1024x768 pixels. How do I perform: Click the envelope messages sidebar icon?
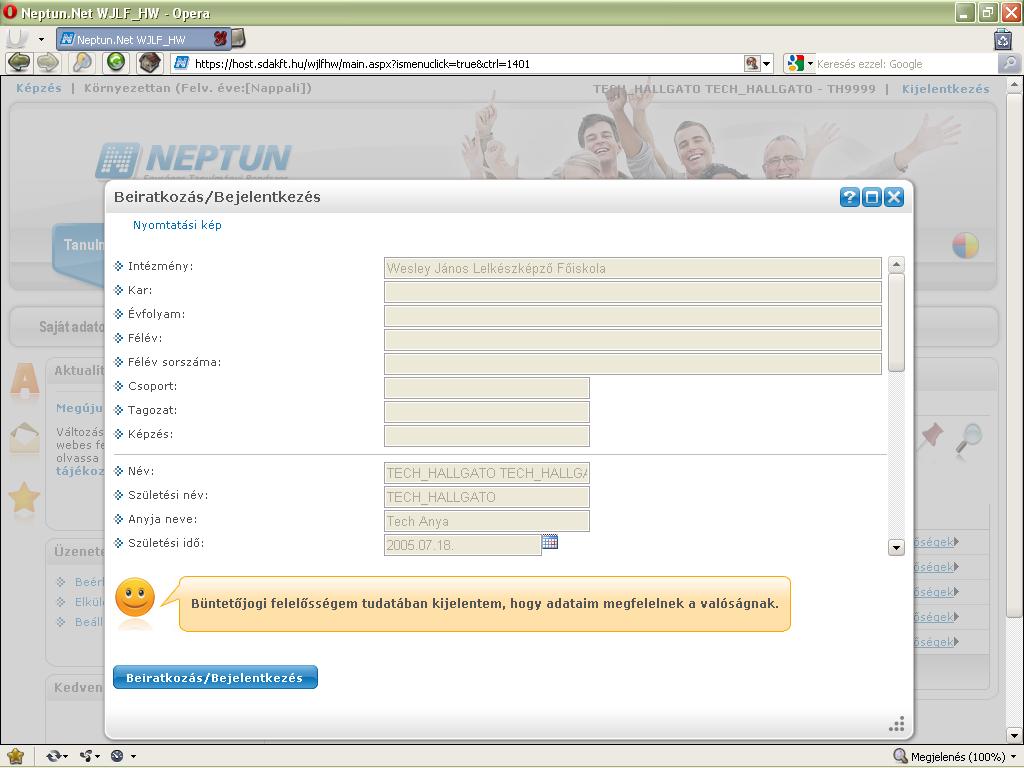(24, 438)
